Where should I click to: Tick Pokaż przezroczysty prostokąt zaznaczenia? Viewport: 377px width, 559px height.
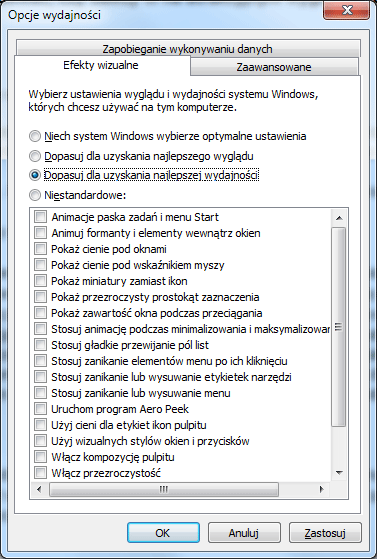pos(40,297)
